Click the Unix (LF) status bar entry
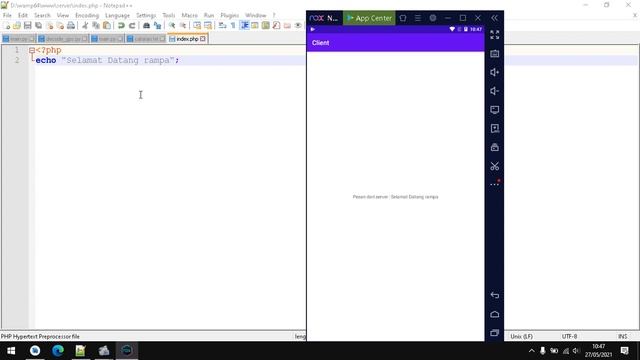 click(522, 336)
